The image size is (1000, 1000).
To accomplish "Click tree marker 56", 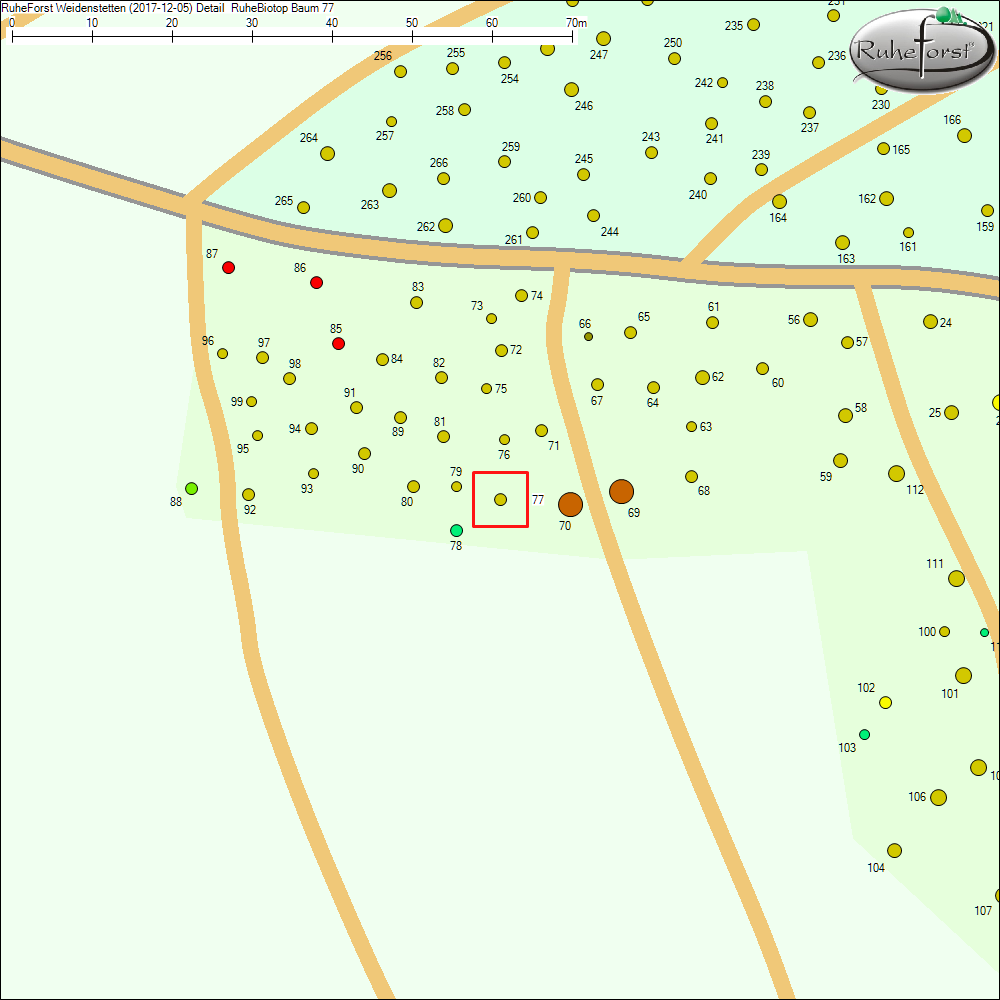I will 810,319.
